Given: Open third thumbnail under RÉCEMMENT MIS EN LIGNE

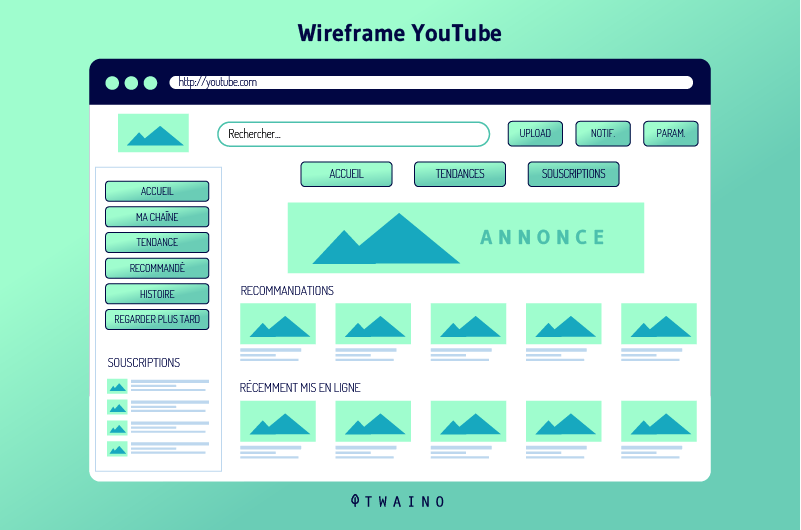Looking at the screenshot, I should (x=468, y=421).
